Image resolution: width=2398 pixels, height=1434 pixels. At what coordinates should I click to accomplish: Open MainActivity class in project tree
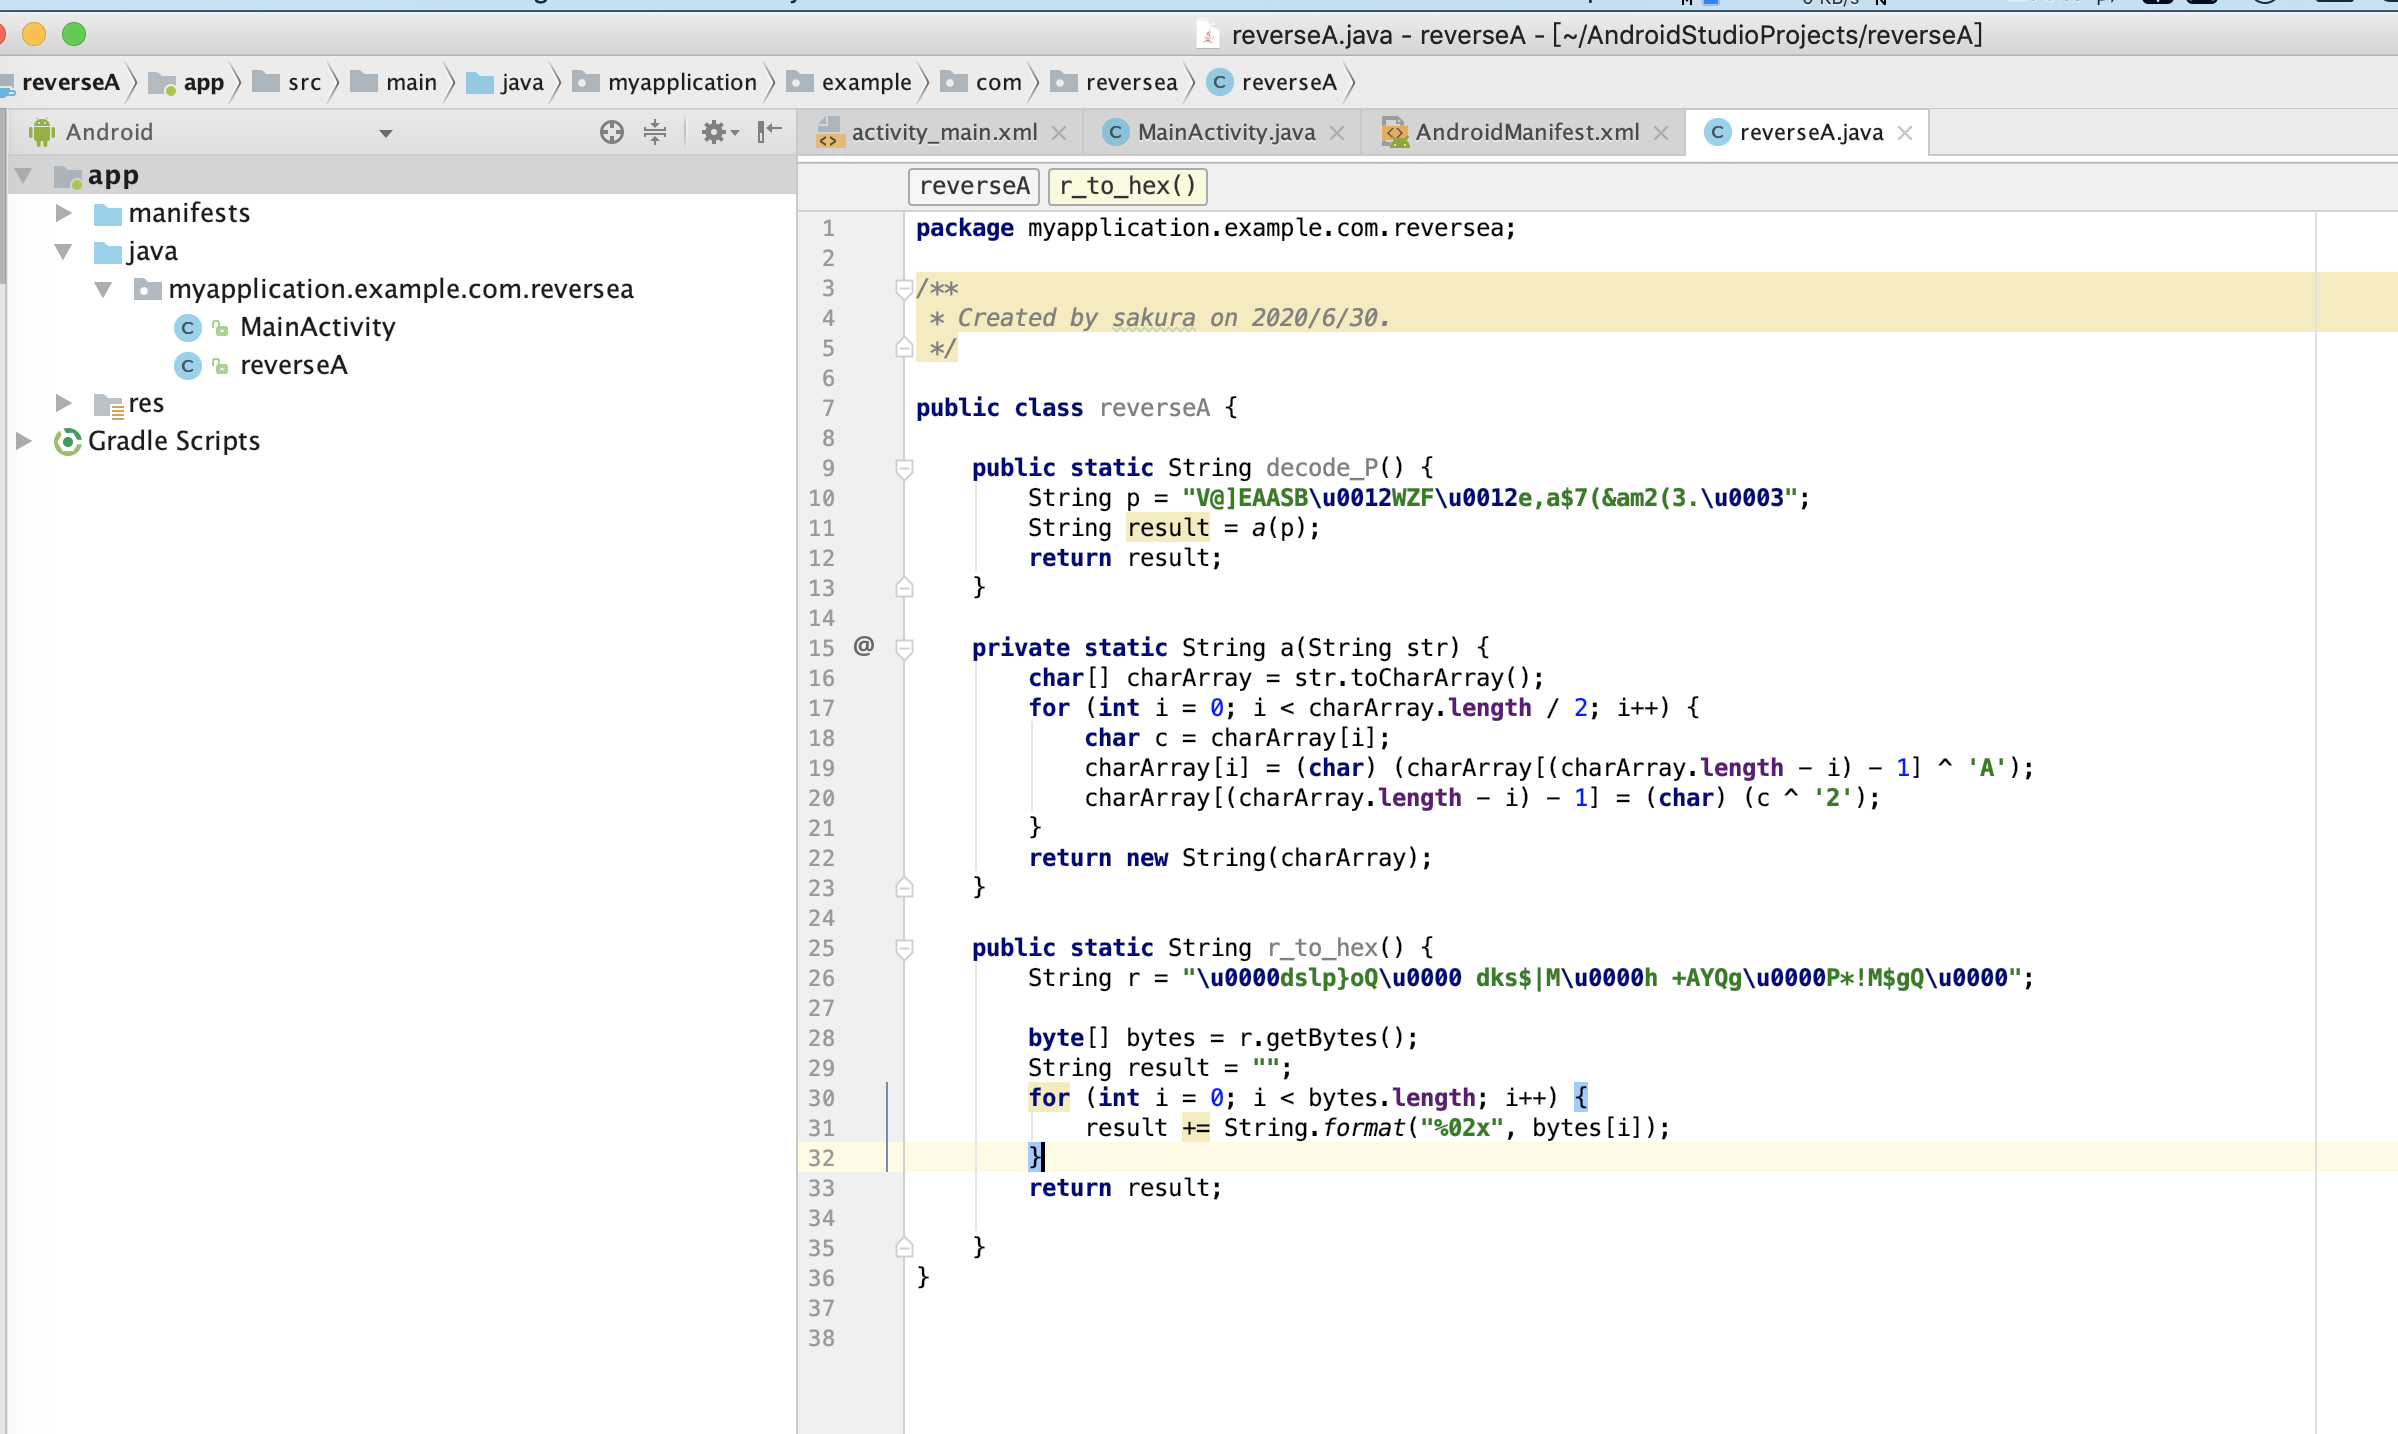click(317, 327)
